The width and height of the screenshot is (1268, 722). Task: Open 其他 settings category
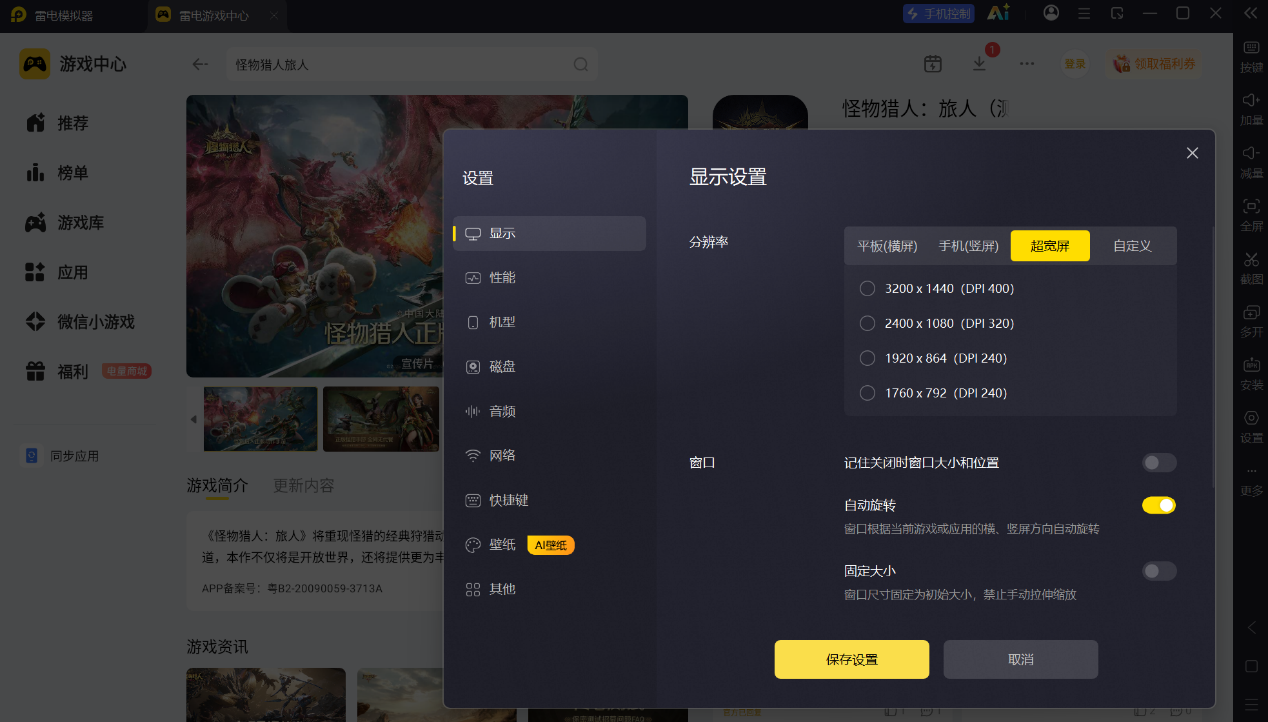coord(549,589)
